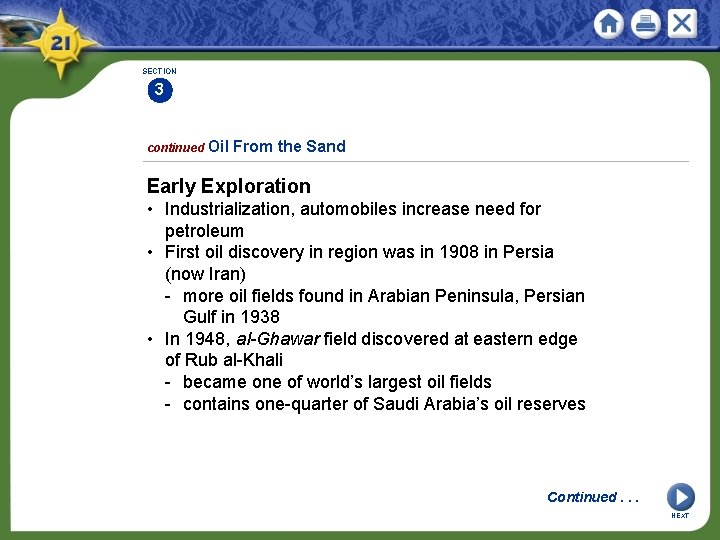Screen dimensions: 720x540
Task: Advance with the NEXT play button
Action: pos(681,497)
